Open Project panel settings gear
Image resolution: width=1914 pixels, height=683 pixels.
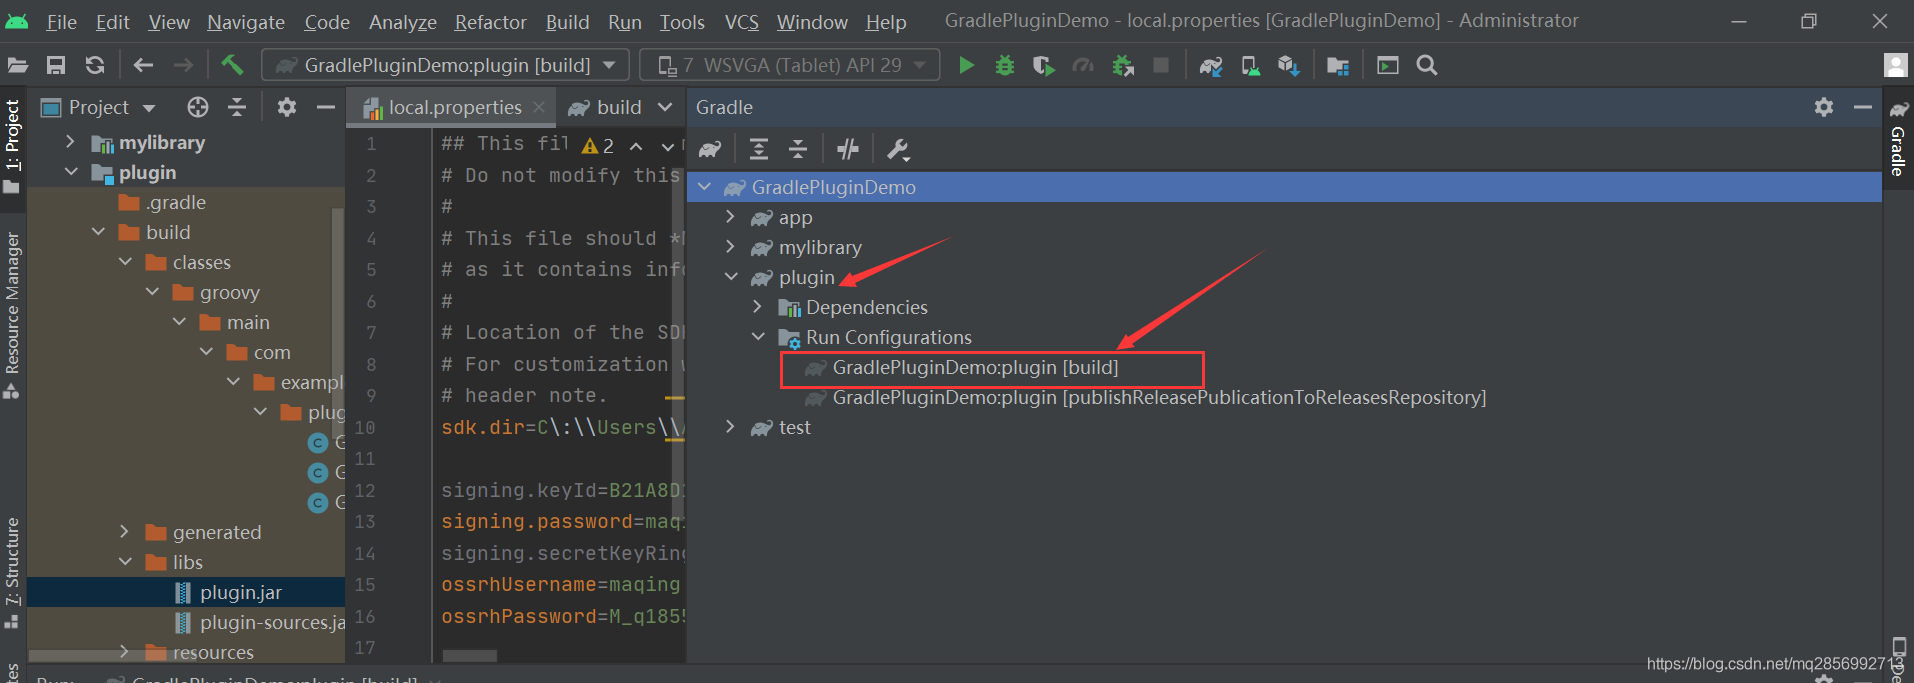point(287,107)
